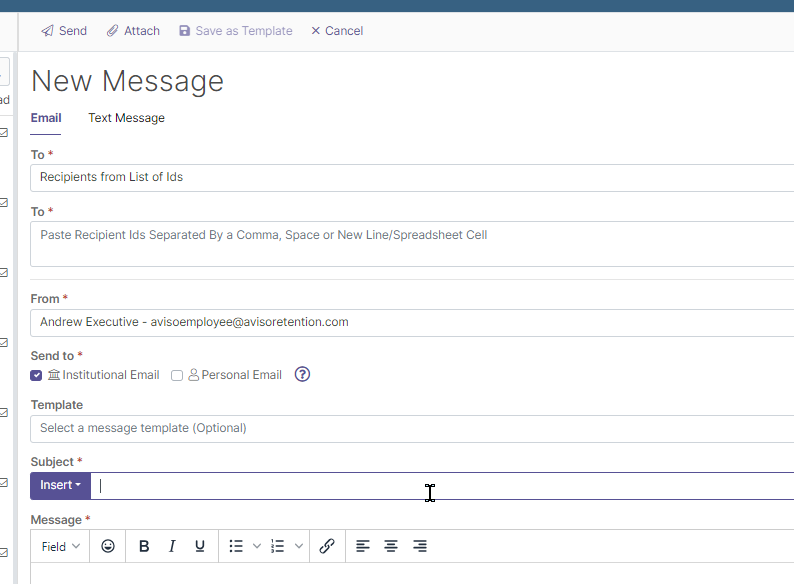Open the Field dropdown in message toolbar
Image resolution: width=794 pixels, height=584 pixels.
[60, 547]
